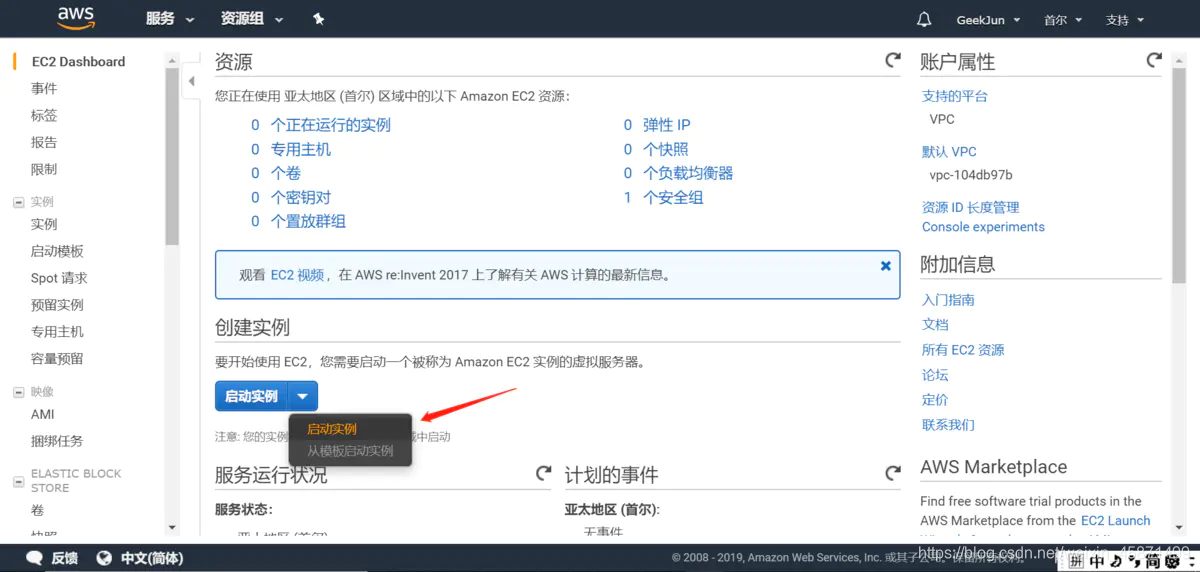This screenshot has width=1200, height=572.
Task: Open the 个快照 resource link
Action: pos(666,149)
